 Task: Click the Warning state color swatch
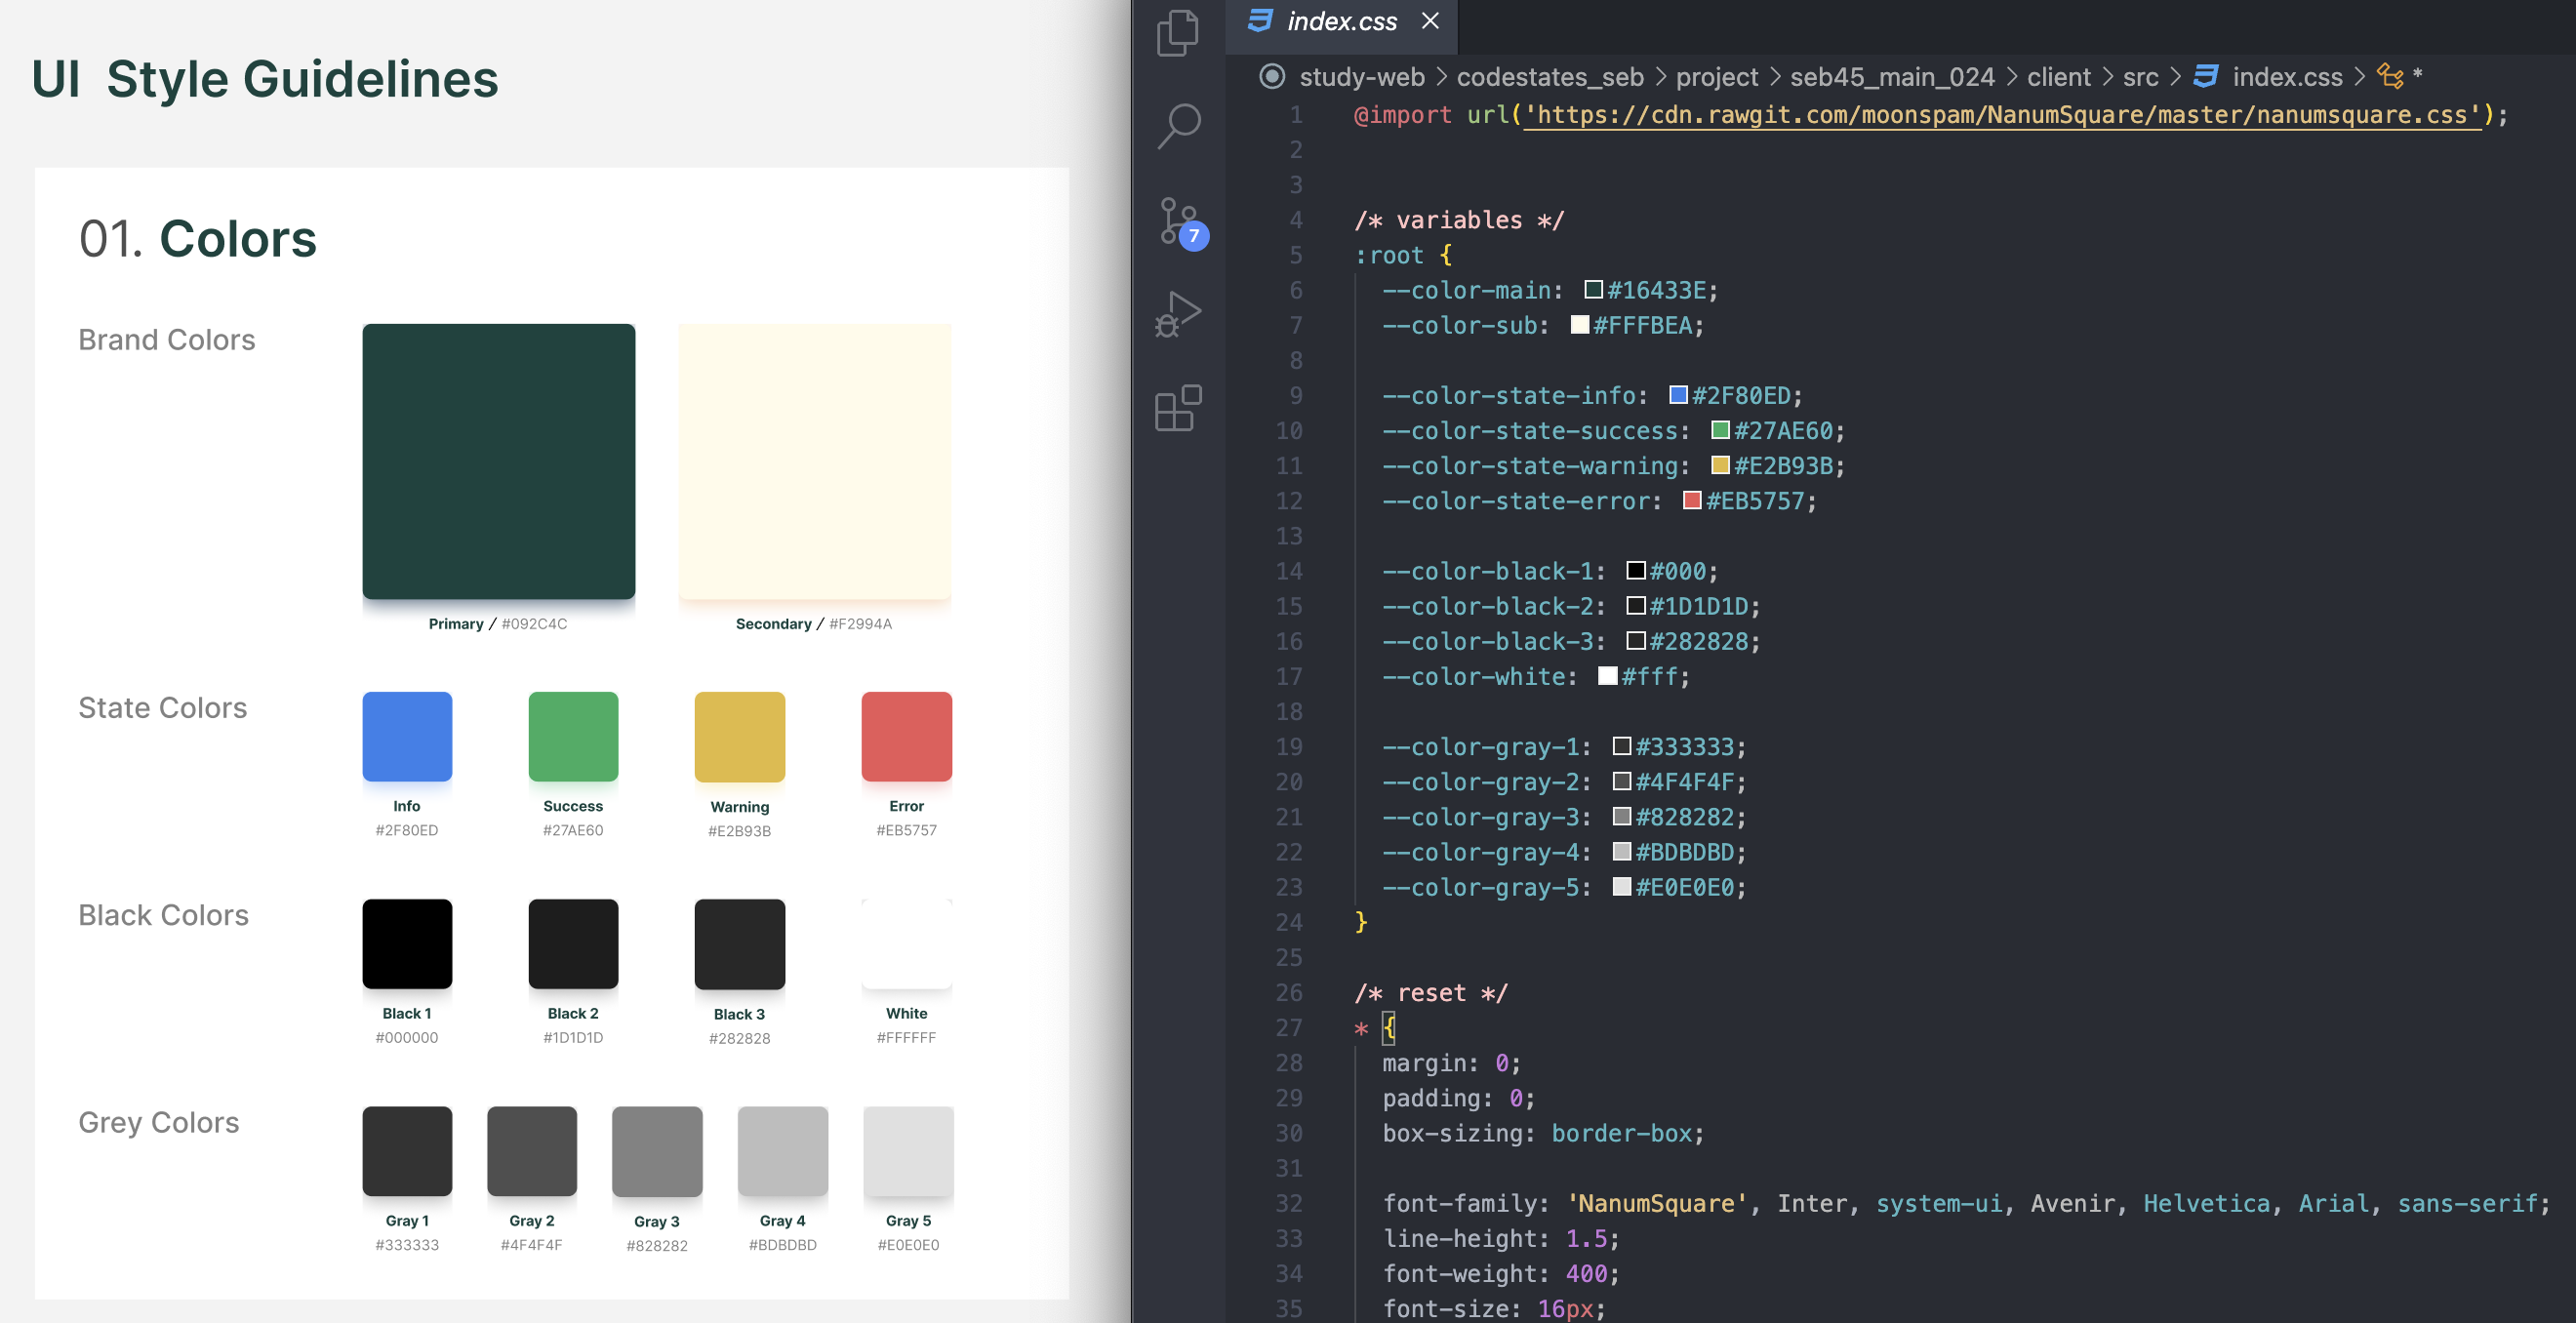(739, 736)
